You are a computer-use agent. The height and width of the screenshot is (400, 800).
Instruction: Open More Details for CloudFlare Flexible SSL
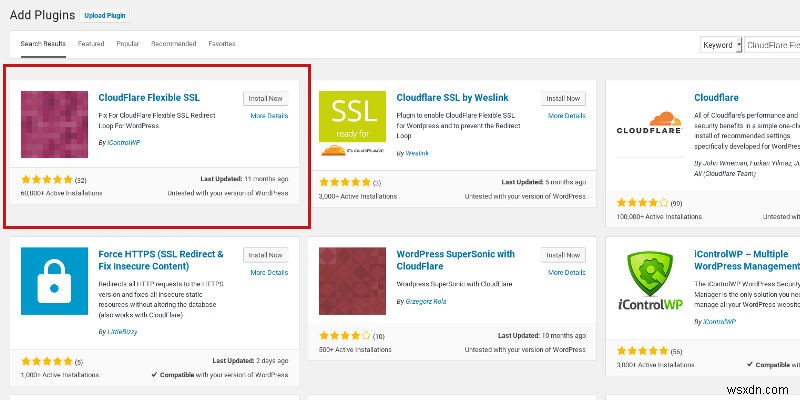[269, 116]
